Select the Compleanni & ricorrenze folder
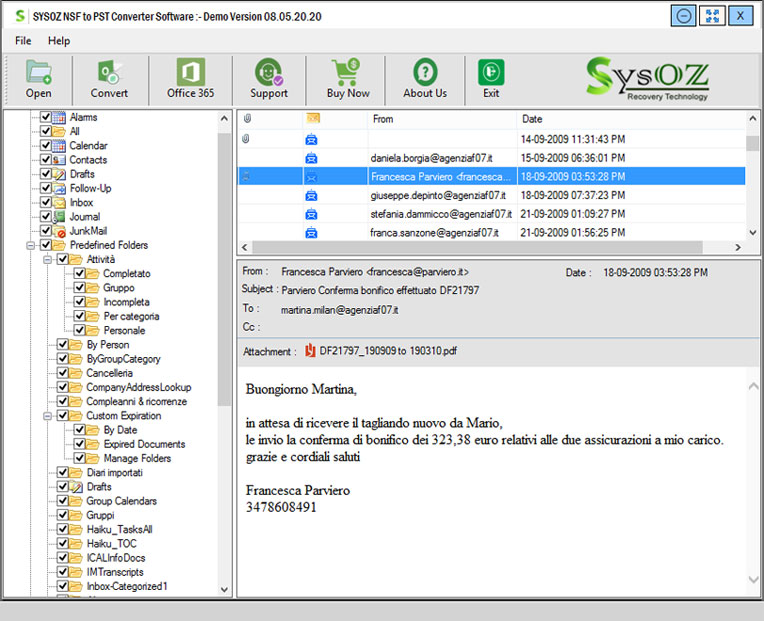 (136, 401)
